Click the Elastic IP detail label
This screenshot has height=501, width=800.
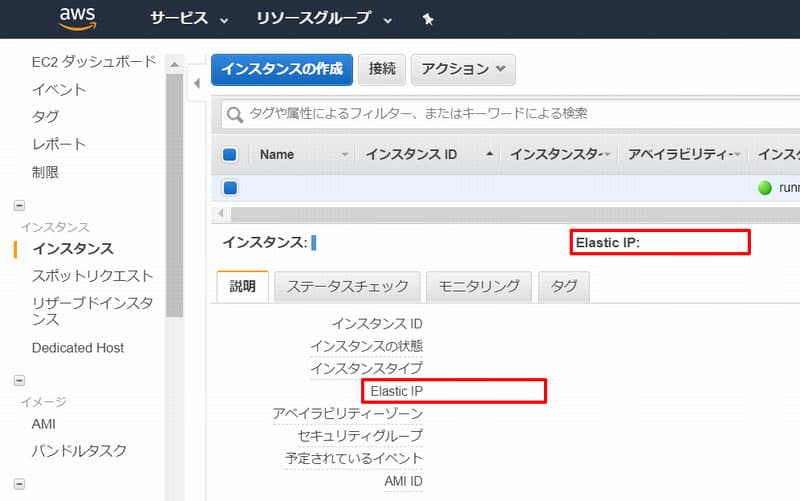[396, 391]
